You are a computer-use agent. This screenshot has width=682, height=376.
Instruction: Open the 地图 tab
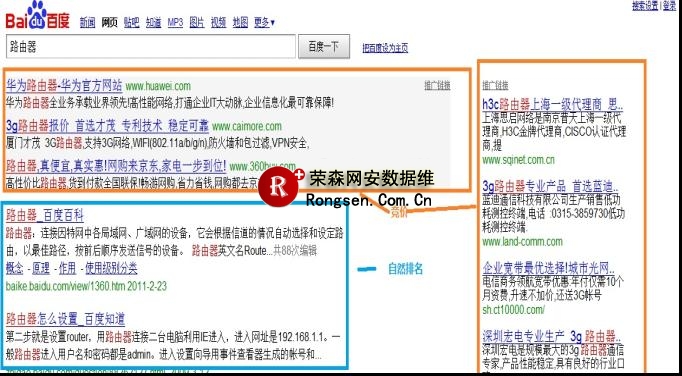240,22
